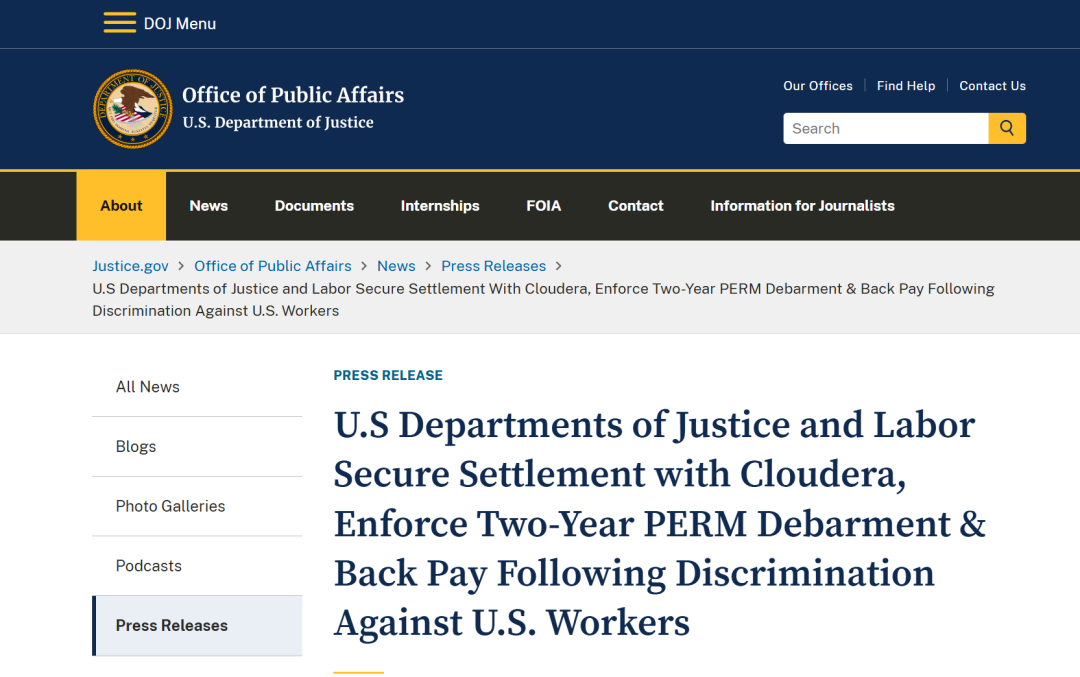Open All News in the sidebar
1080x677 pixels.
point(197,387)
